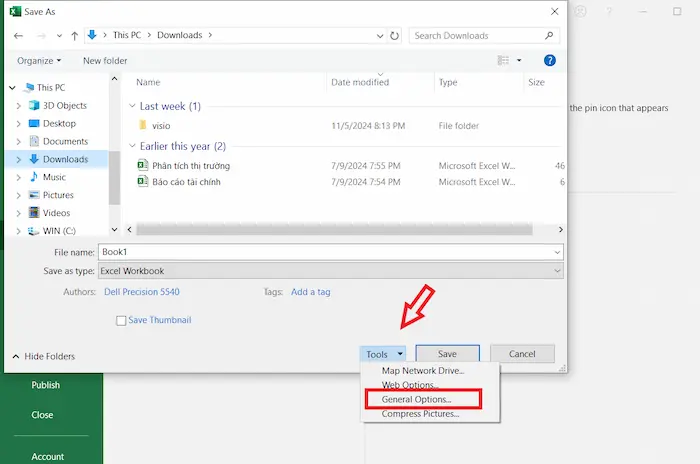
Task: Open the address bar history dropdown
Action: (380, 36)
